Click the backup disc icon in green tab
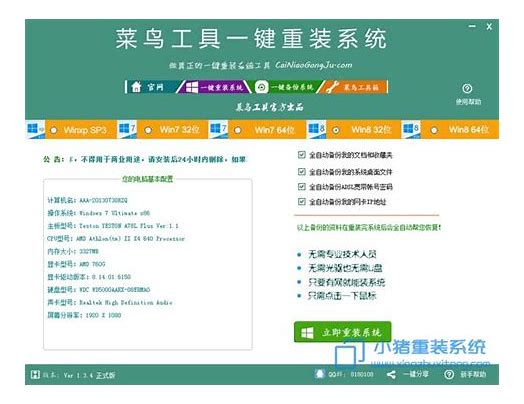The height and width of the screenshot is (404, 524). (x=262, y=87)
